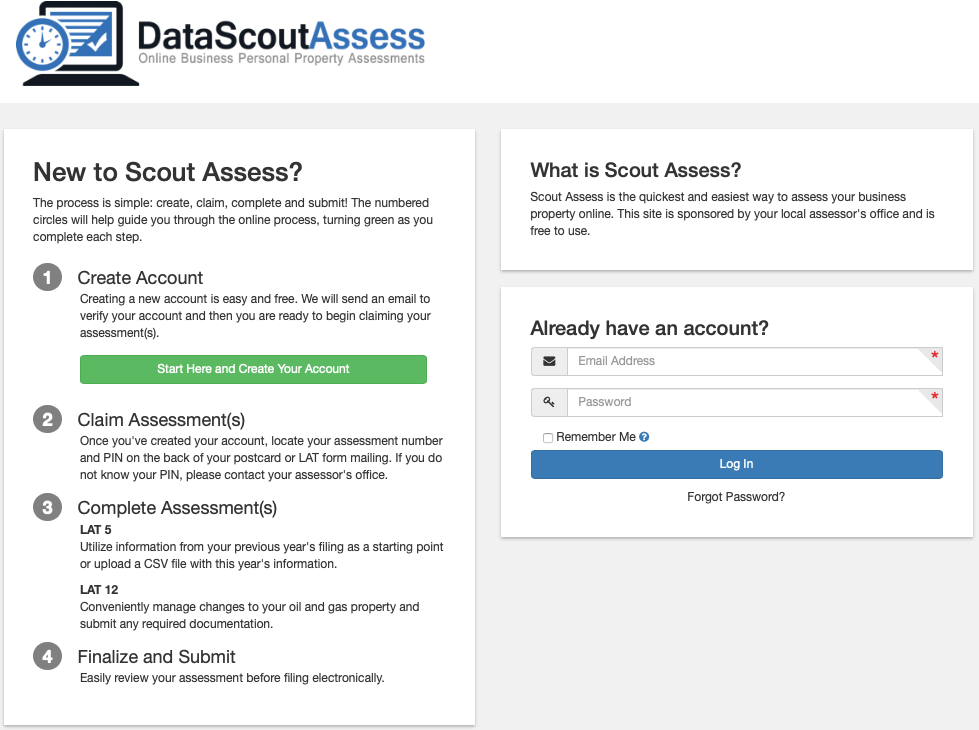Focus the Password input field

(x=755, y=403)
